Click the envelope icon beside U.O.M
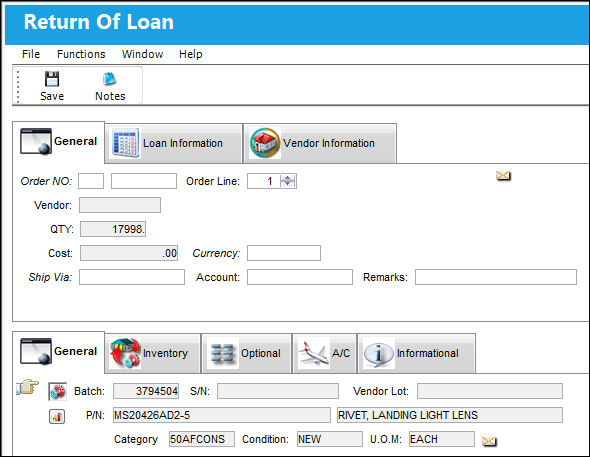 tap(489, 441)
